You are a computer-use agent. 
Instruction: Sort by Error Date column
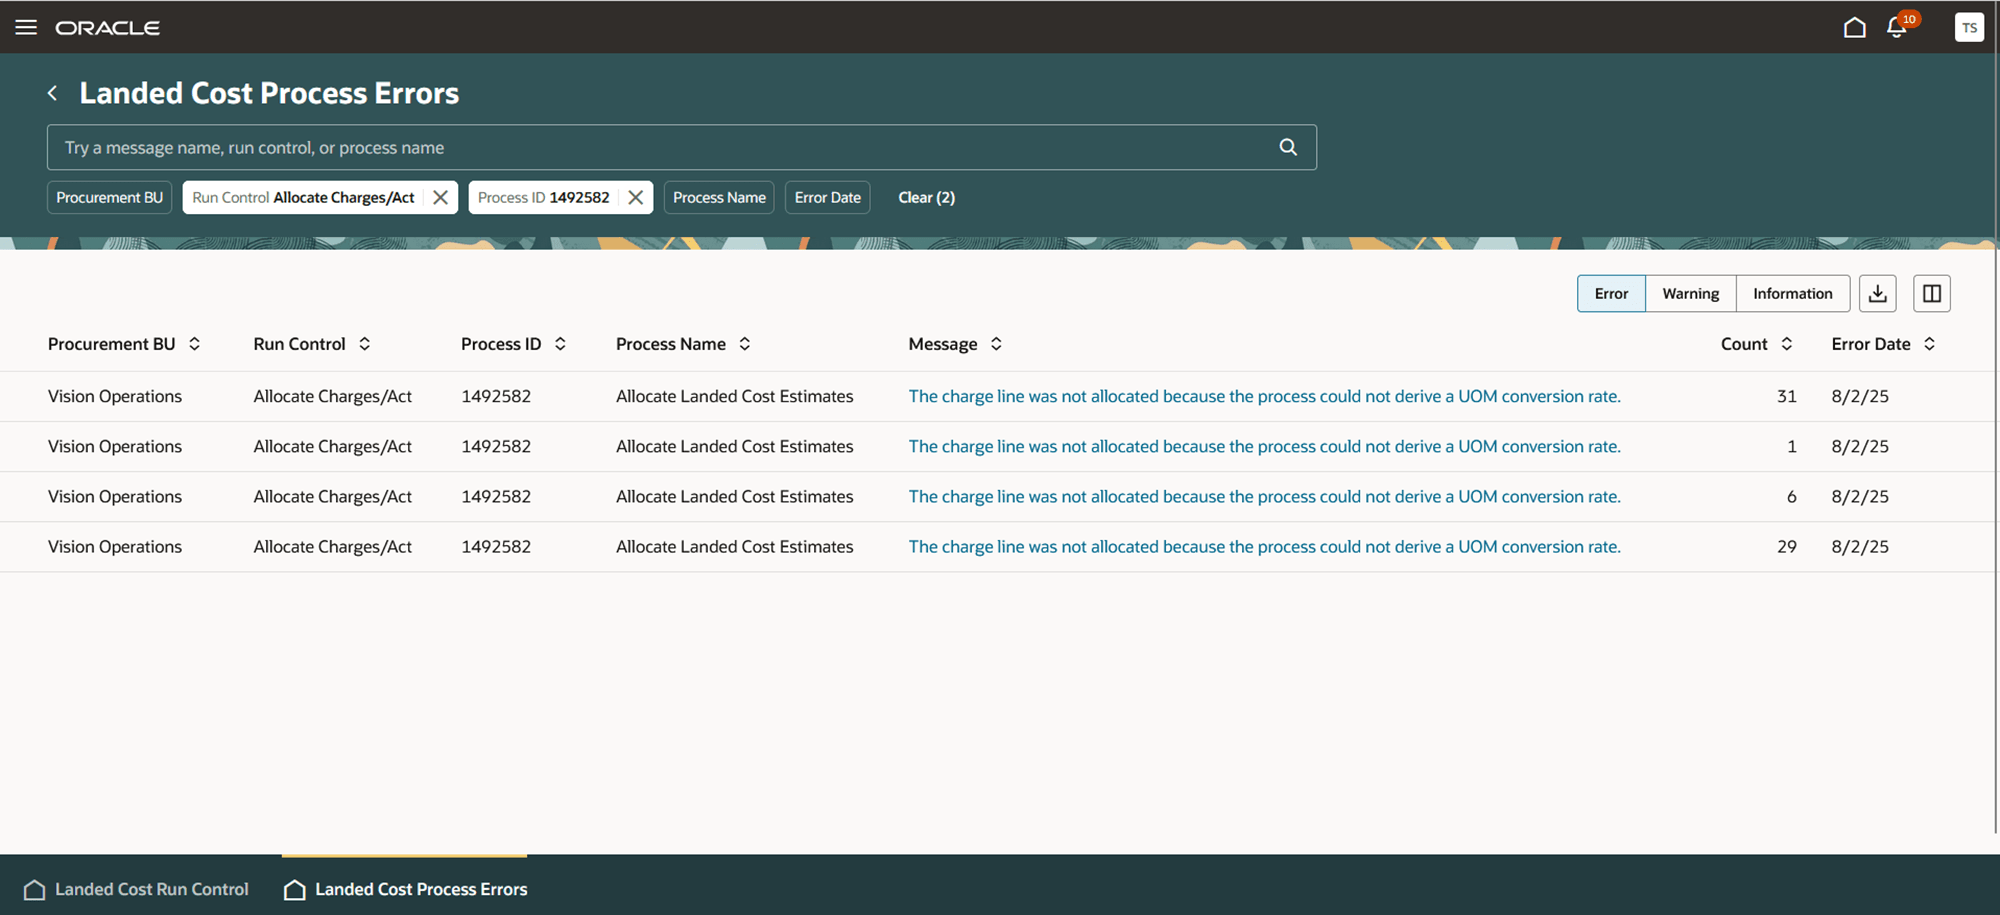click(1929, 344)
